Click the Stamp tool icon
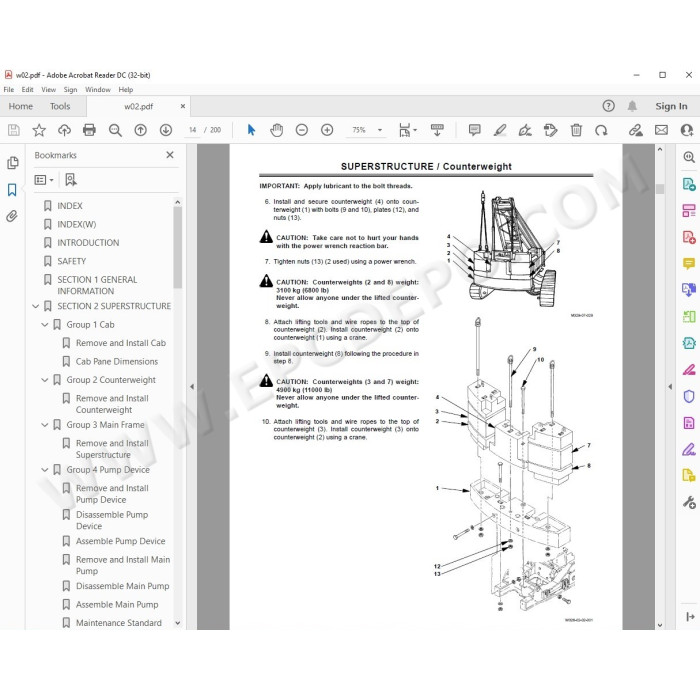 (x=550, y=130)
